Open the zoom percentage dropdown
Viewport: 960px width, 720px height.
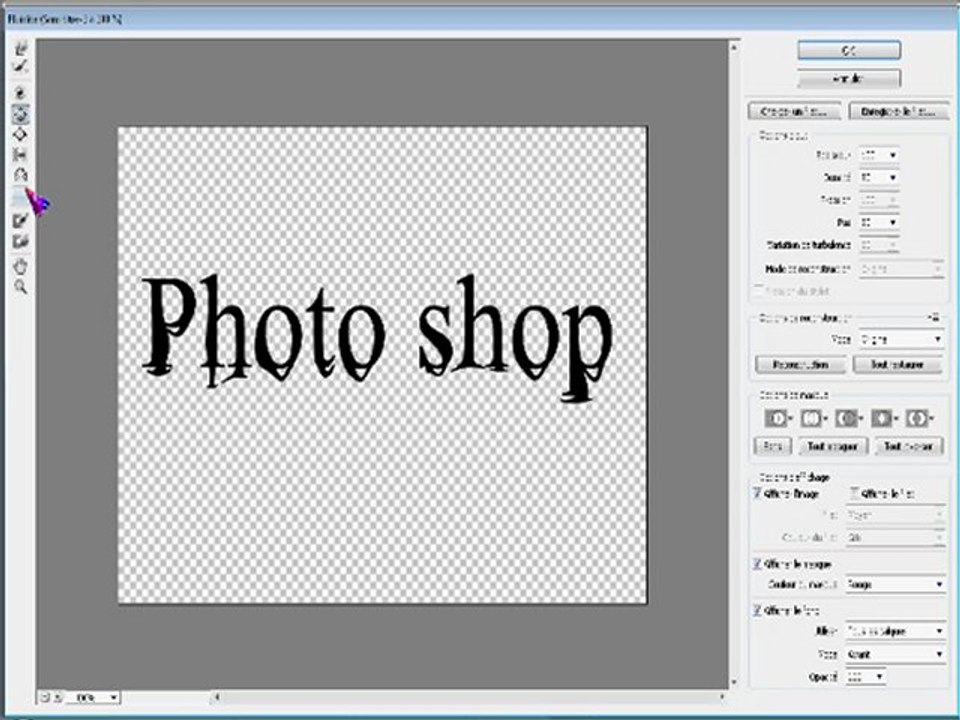(113, 697)
